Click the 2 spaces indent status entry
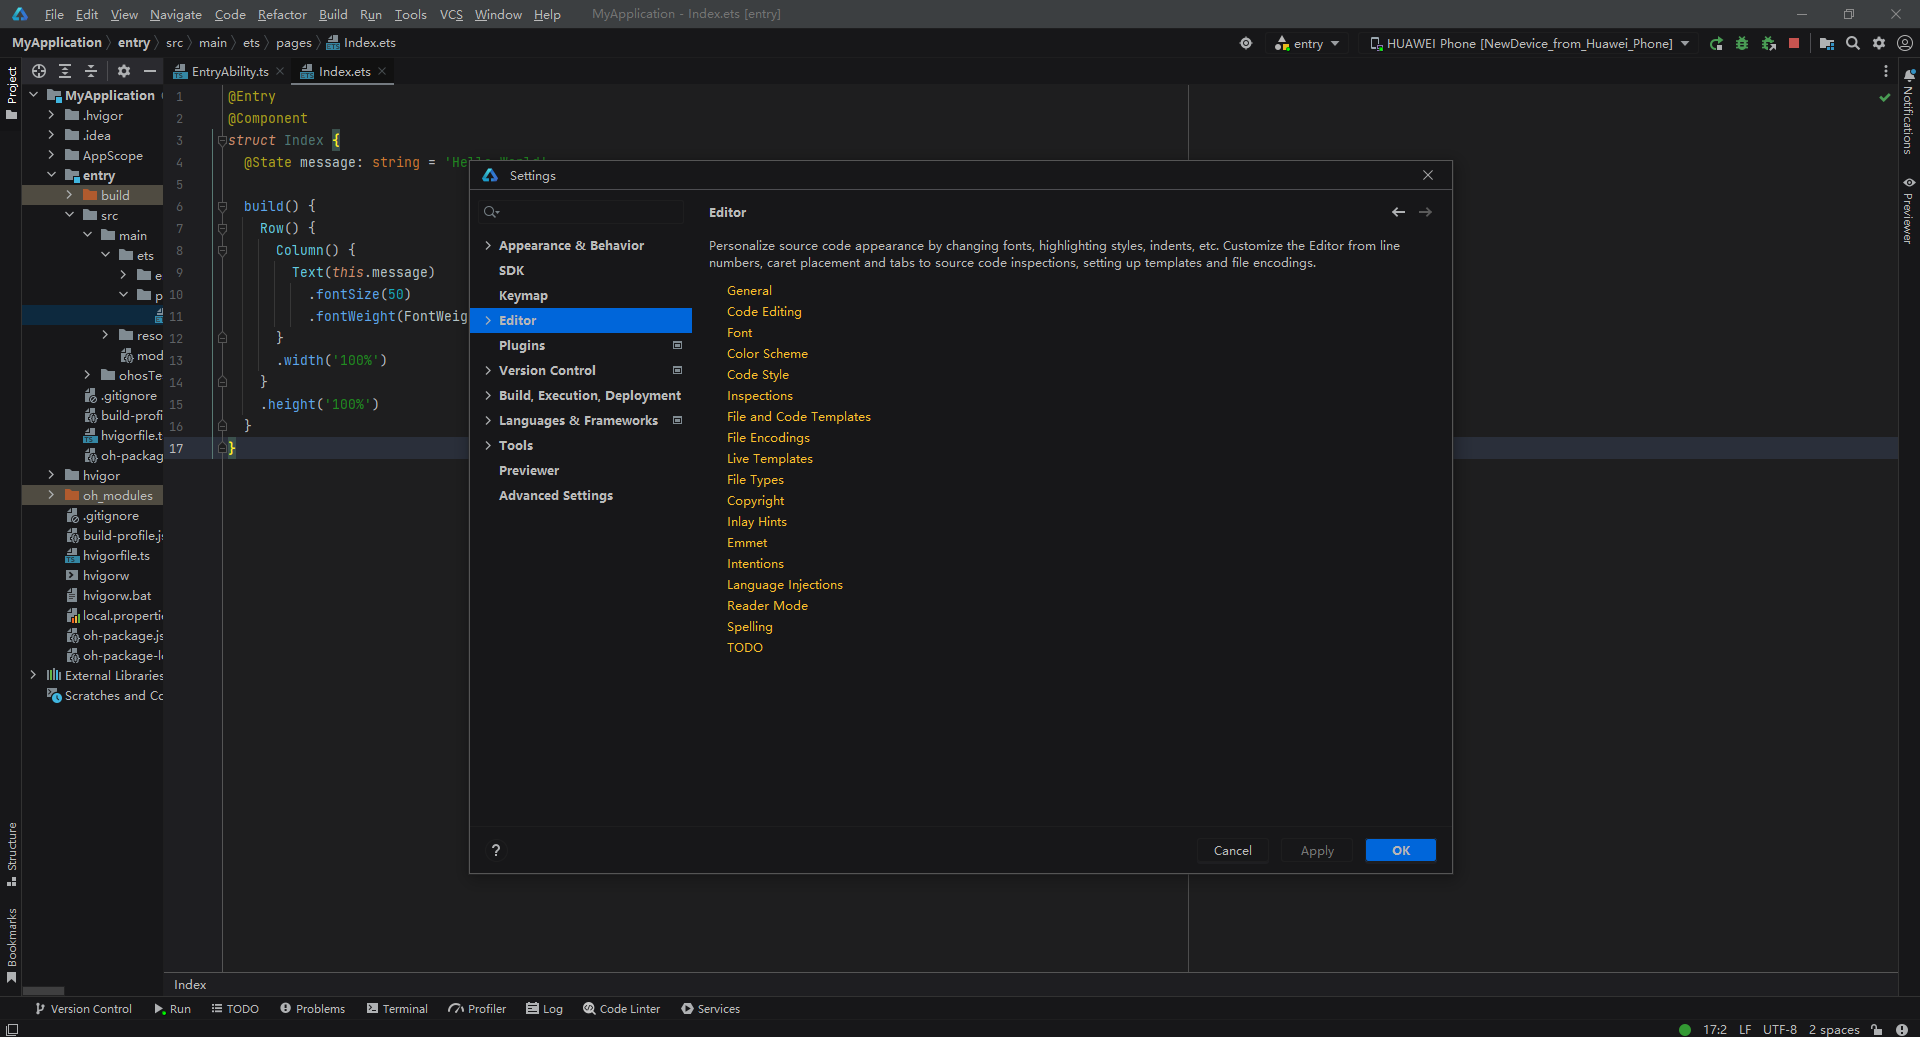Screen dimensions: 1920x1037 pyautogui.click(x=1834, y=1029)
